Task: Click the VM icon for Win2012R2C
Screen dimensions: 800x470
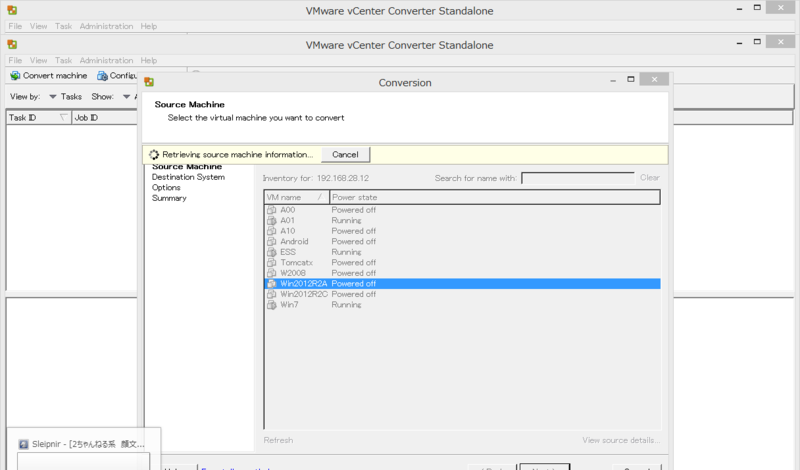Action: pyautogui.click(x=271, y=294)
